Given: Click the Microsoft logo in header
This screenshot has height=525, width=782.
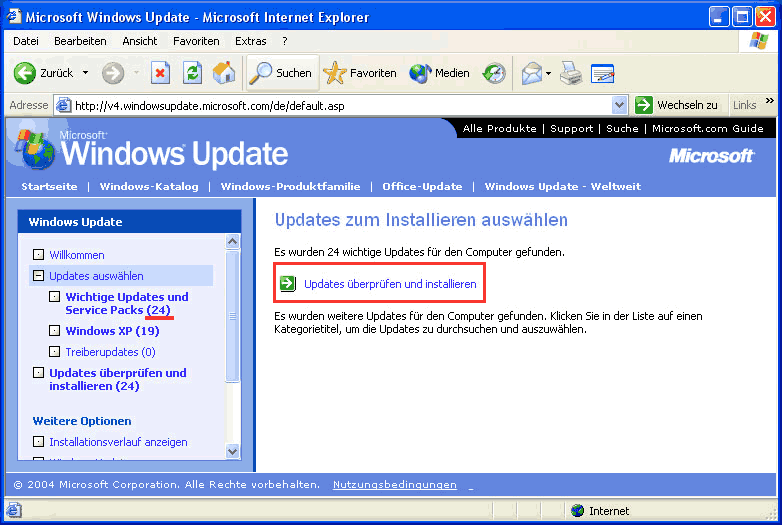Looking at the screenshot, I should pyautogui.click(x=711, y=156).
